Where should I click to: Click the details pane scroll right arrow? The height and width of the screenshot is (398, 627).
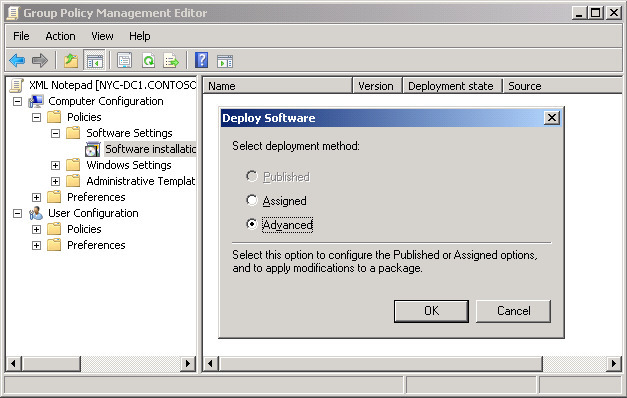(x=614, y=364)
